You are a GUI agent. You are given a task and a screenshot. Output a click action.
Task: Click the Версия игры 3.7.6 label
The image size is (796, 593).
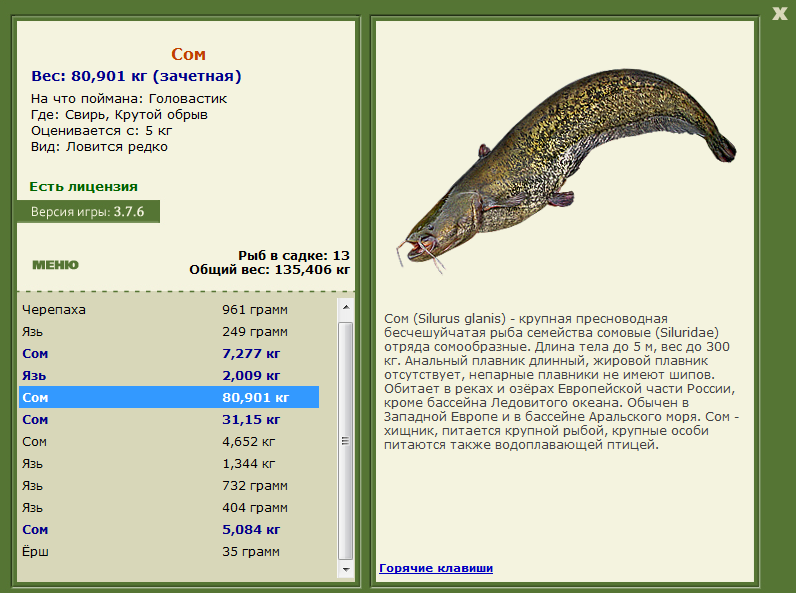[x=88, y=211]
